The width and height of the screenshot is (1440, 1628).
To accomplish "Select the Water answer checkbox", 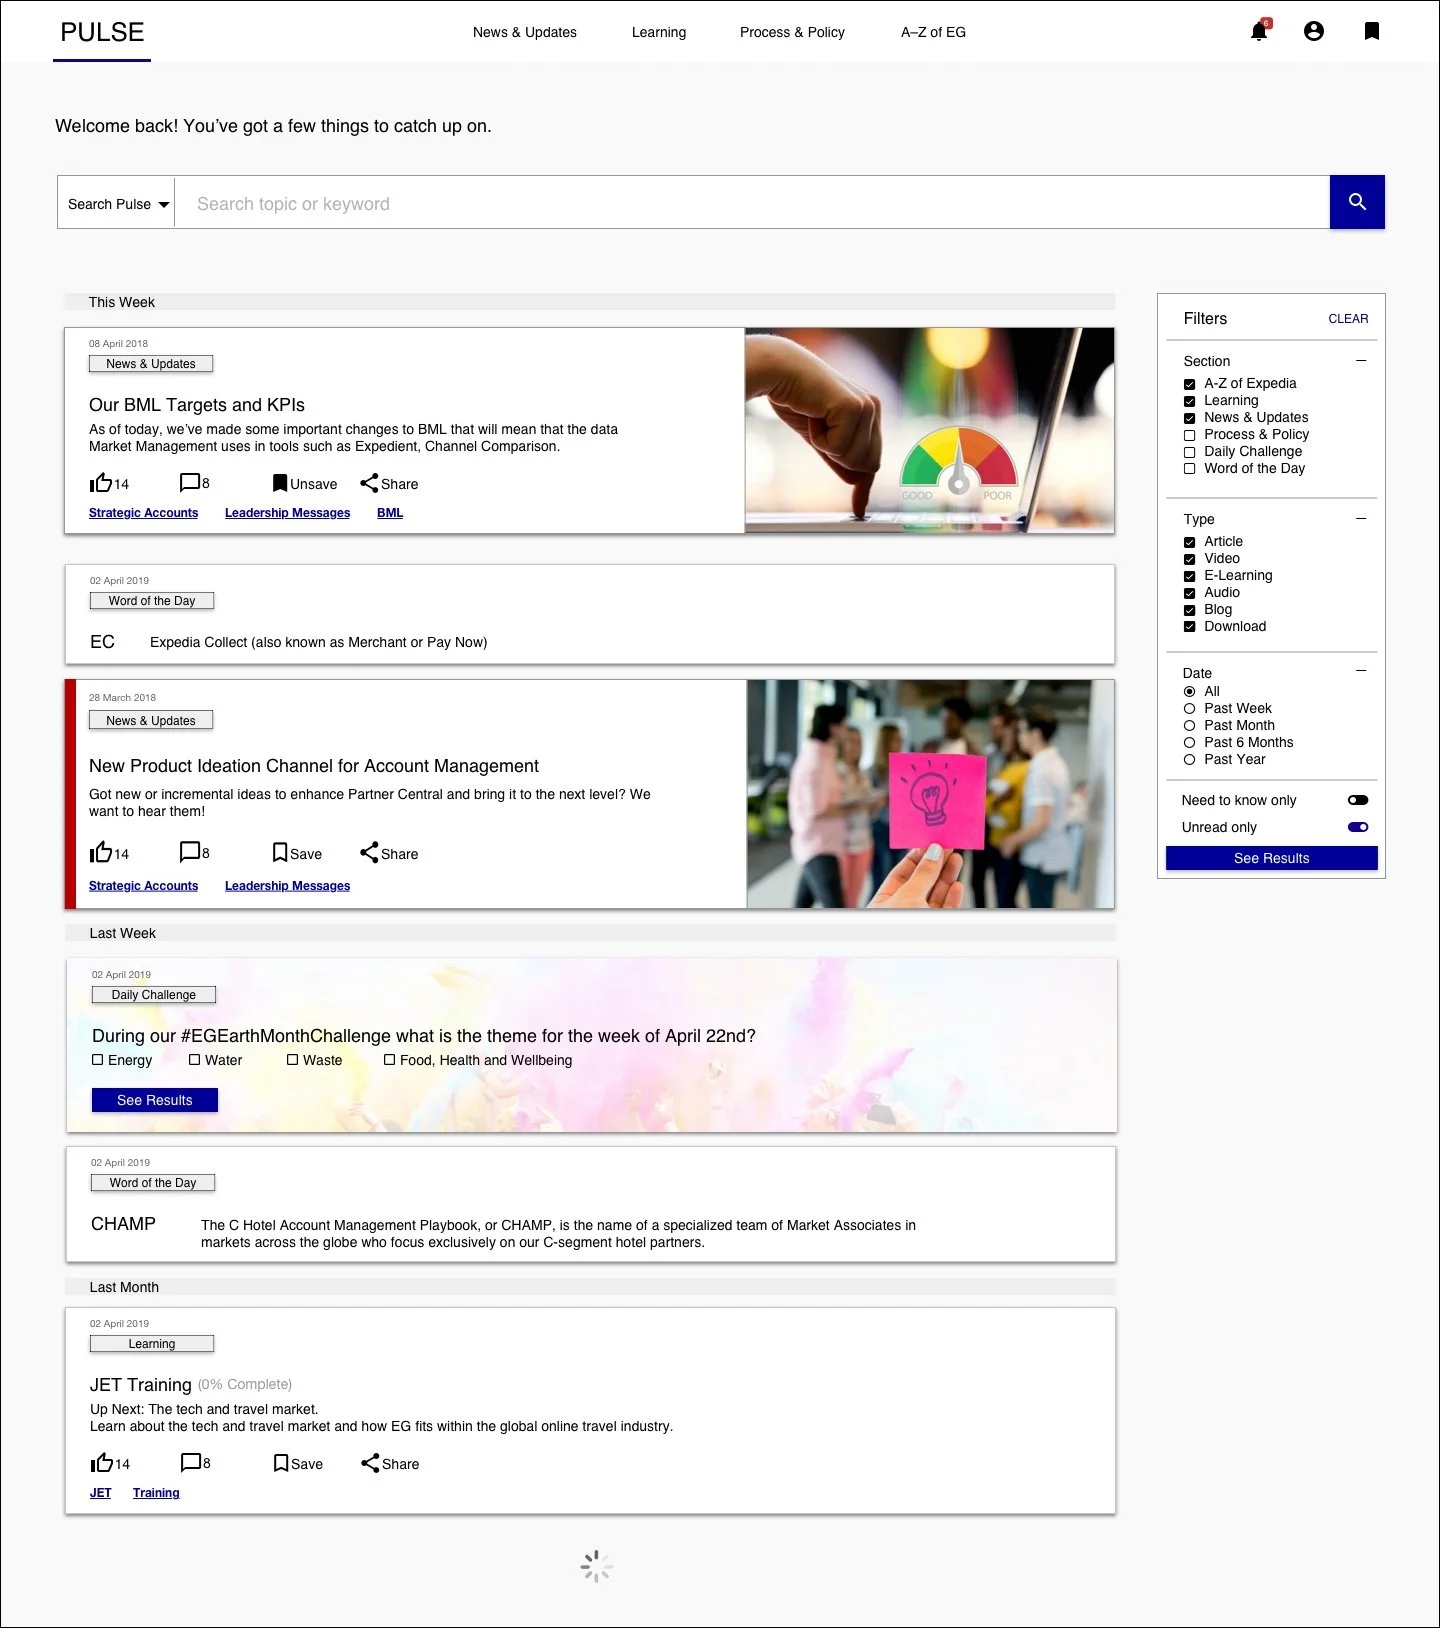I will 195,1060.
